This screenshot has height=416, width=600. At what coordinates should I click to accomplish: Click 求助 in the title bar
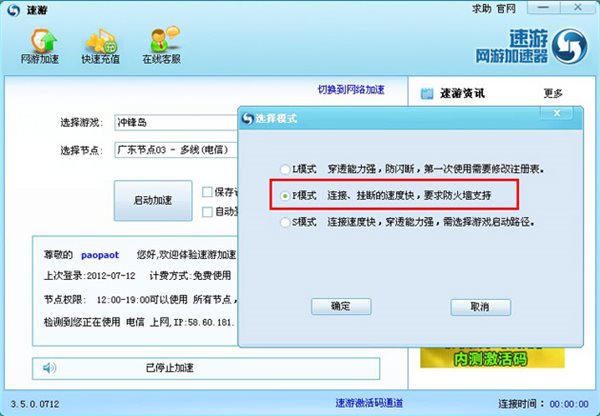click(481, 9)
